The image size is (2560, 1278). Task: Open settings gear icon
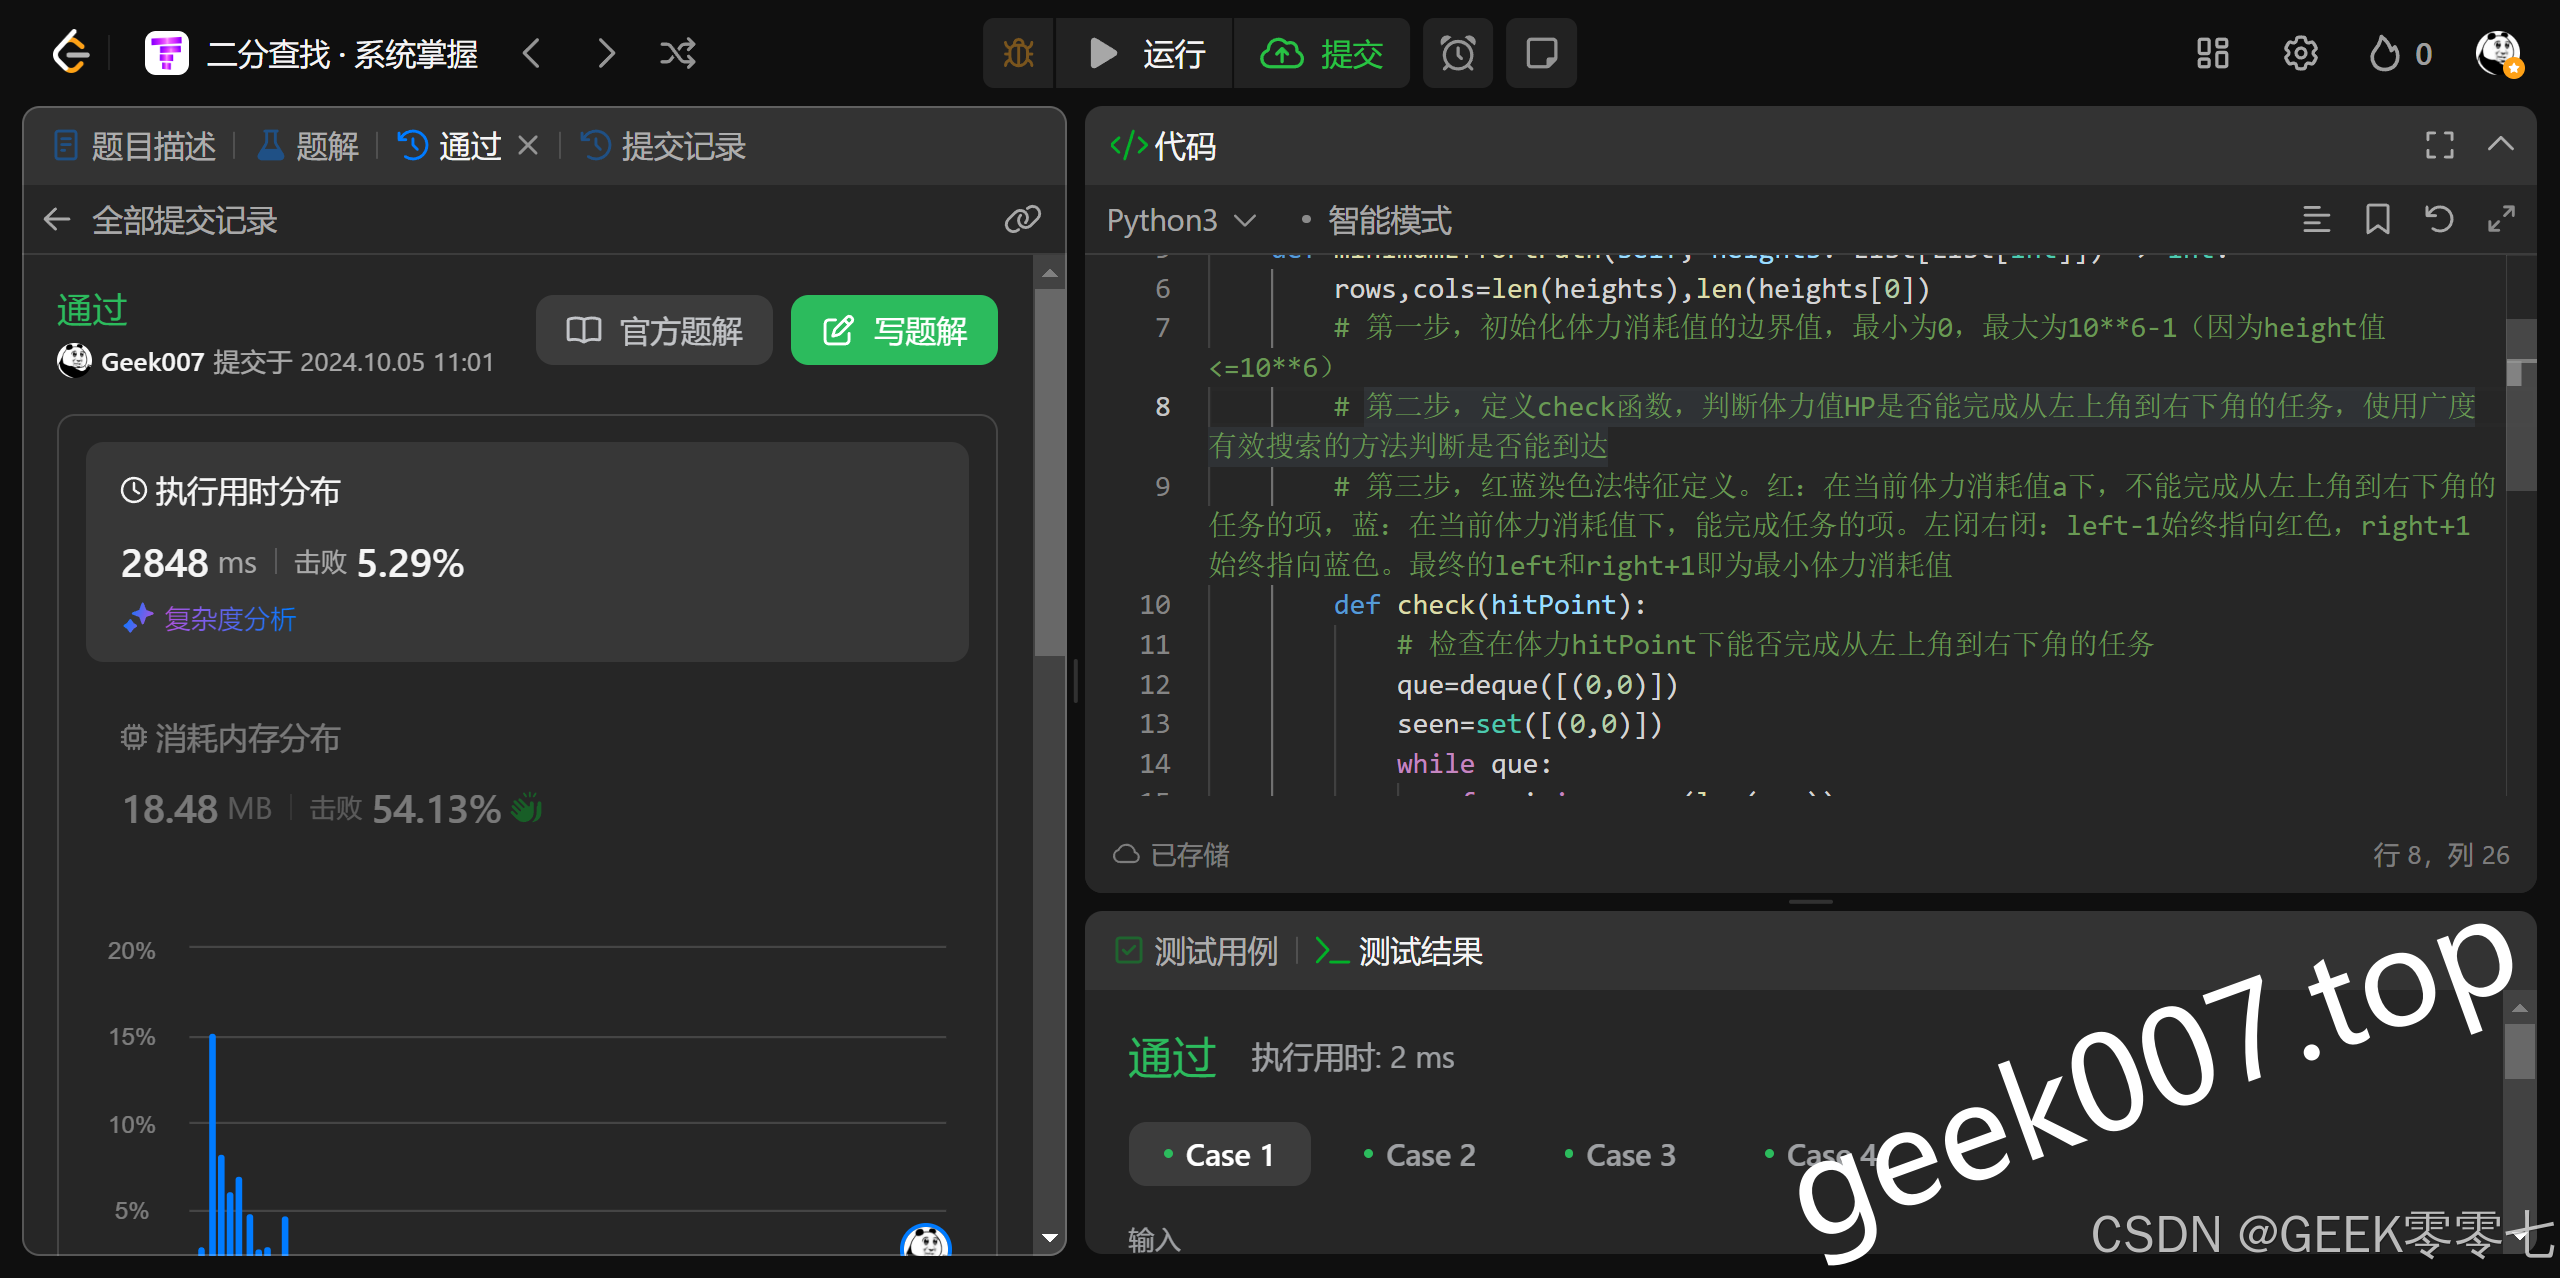(x=2300, y=53)
